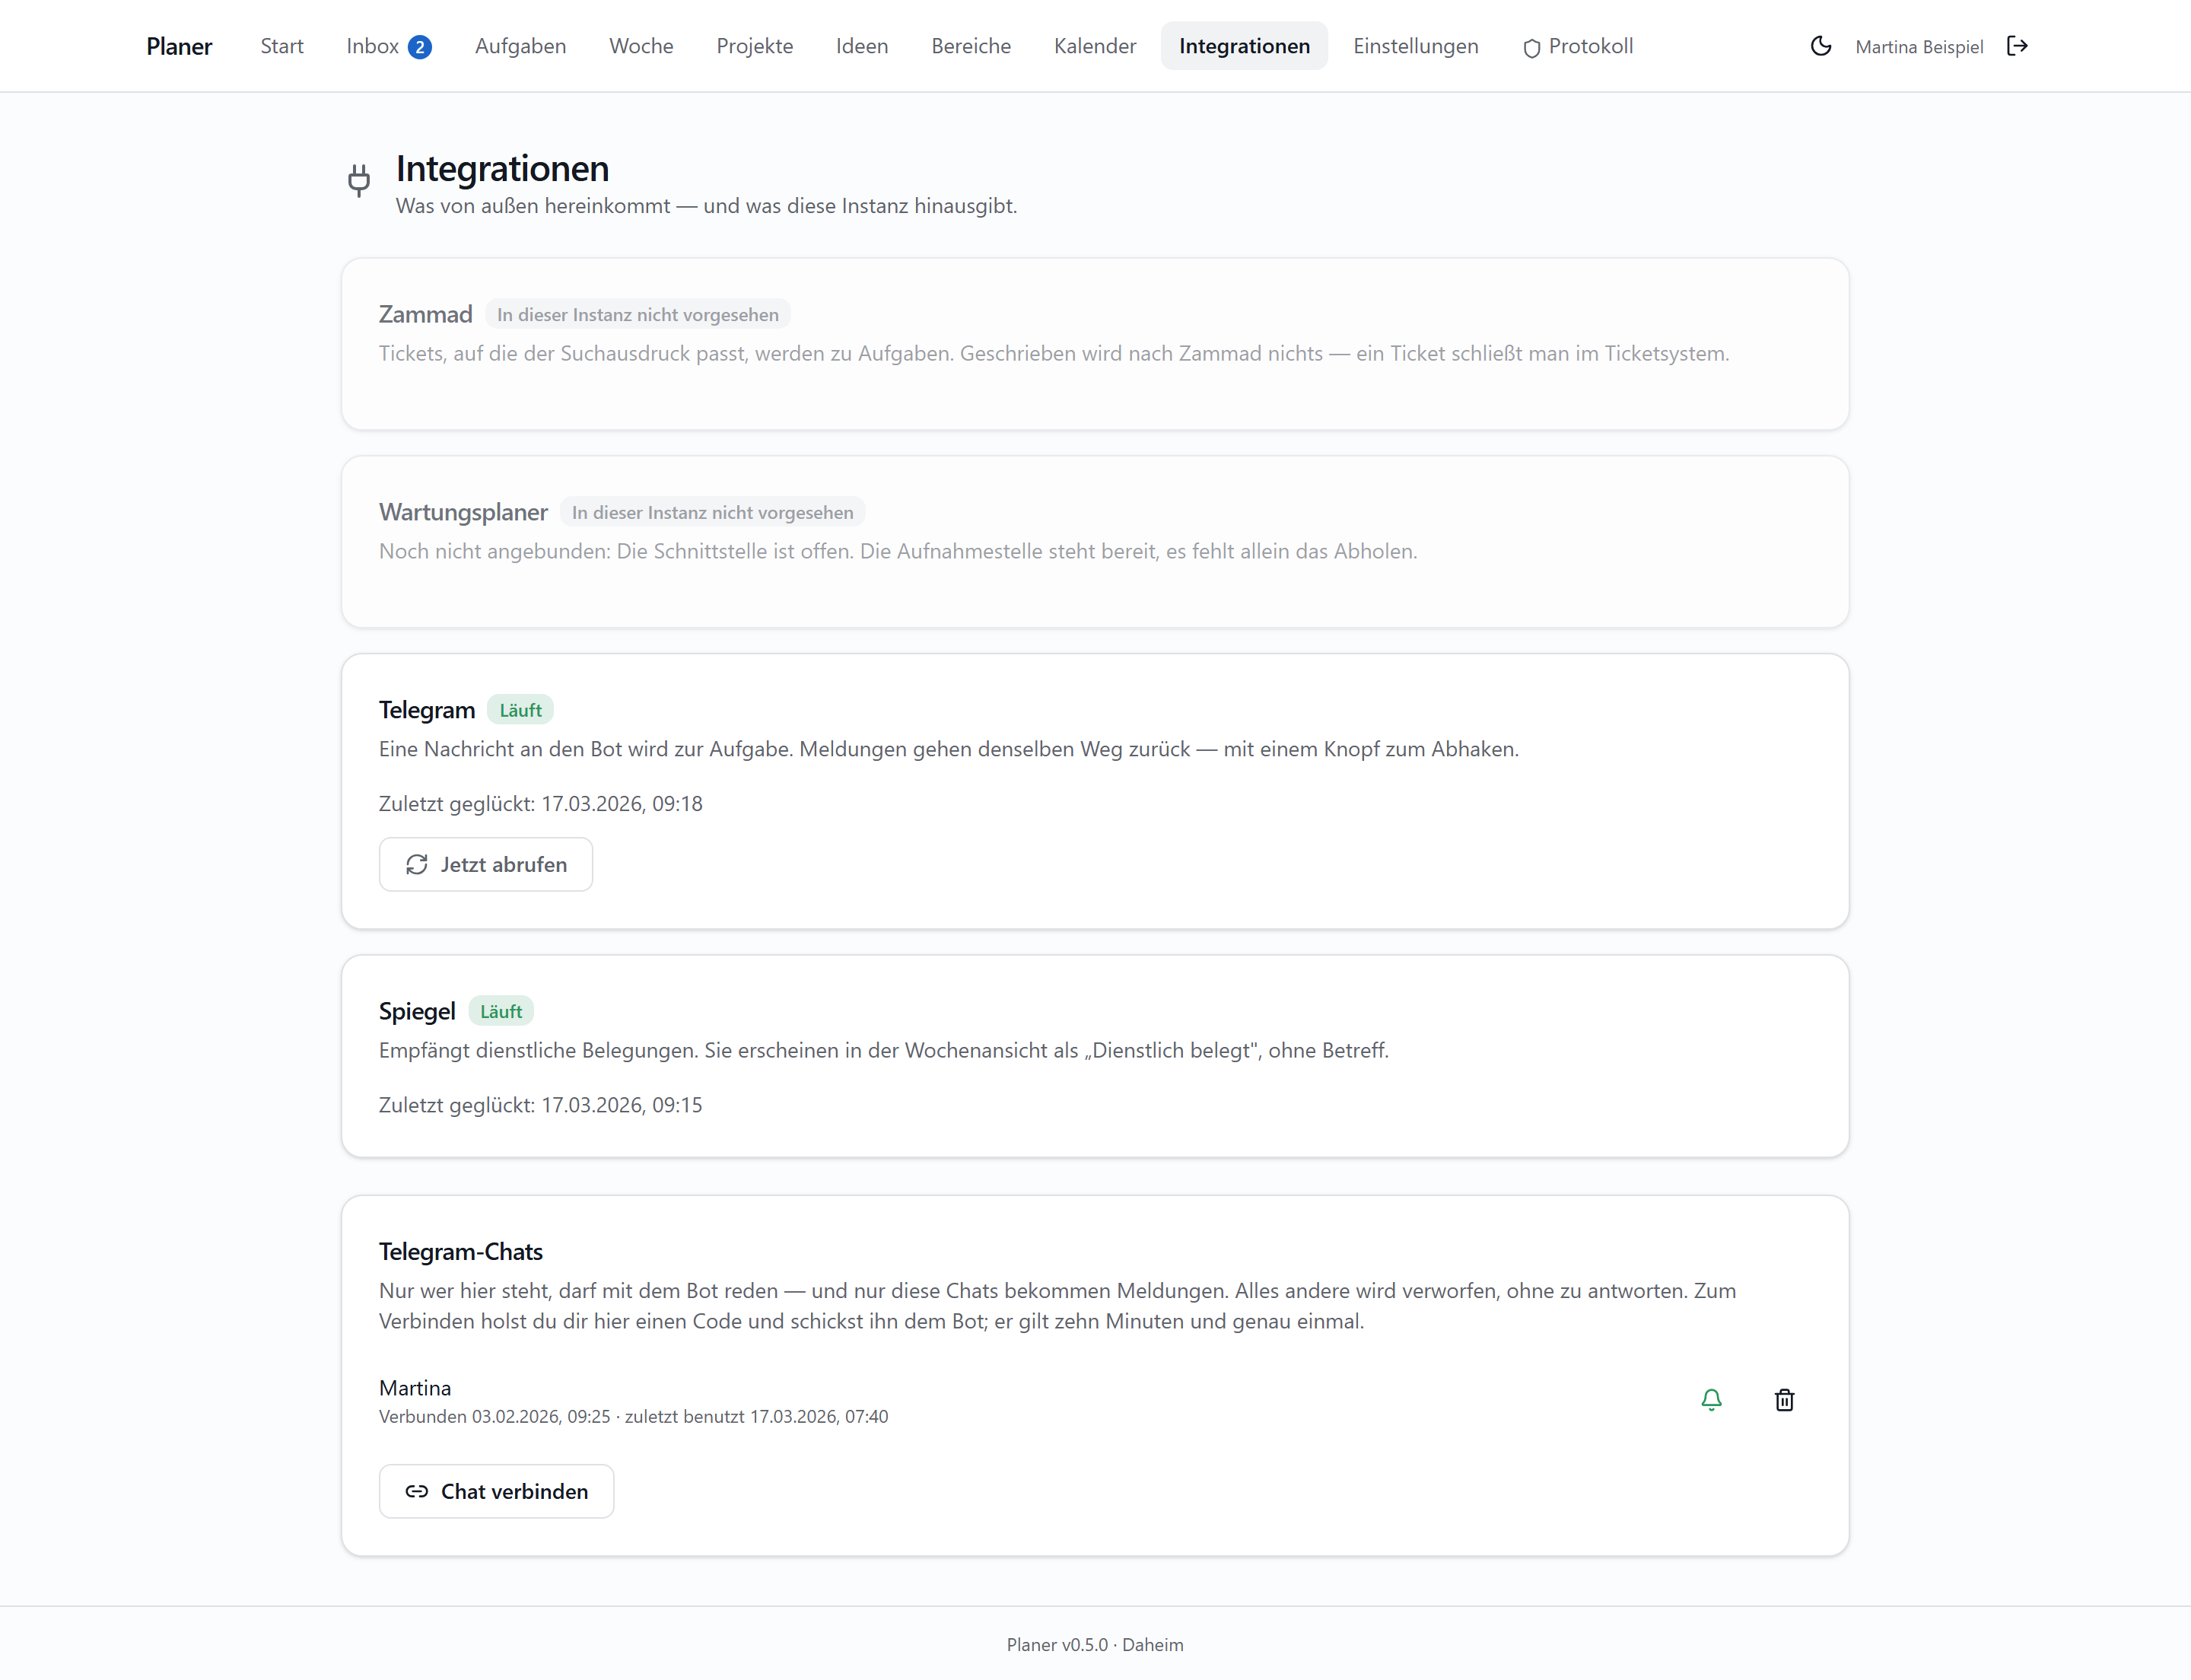
Task: Click the logout arrow icon
Action: (x=2017, y=46)
